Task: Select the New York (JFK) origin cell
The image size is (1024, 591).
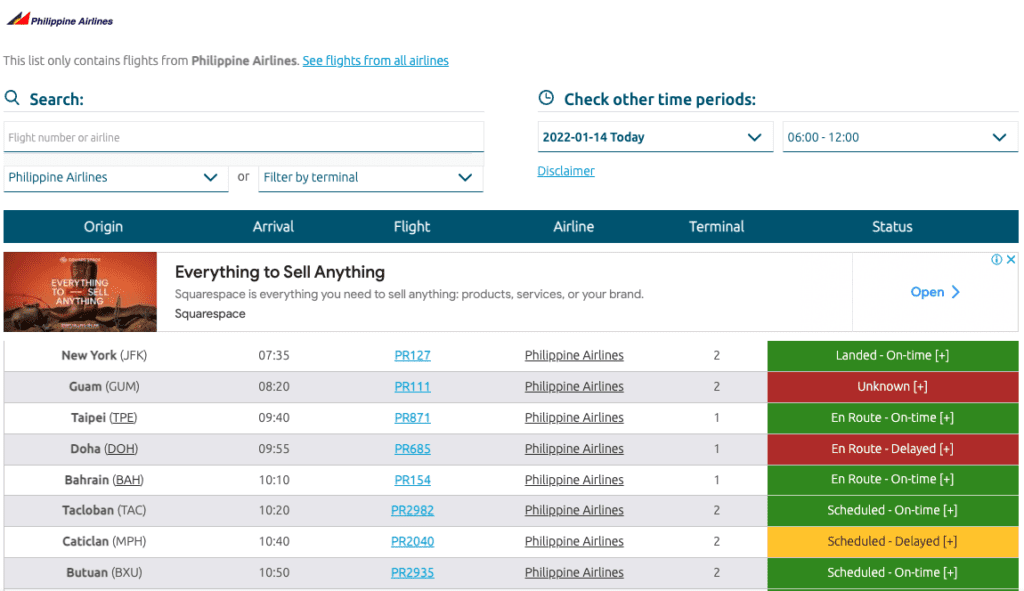Action: (104, 355)
